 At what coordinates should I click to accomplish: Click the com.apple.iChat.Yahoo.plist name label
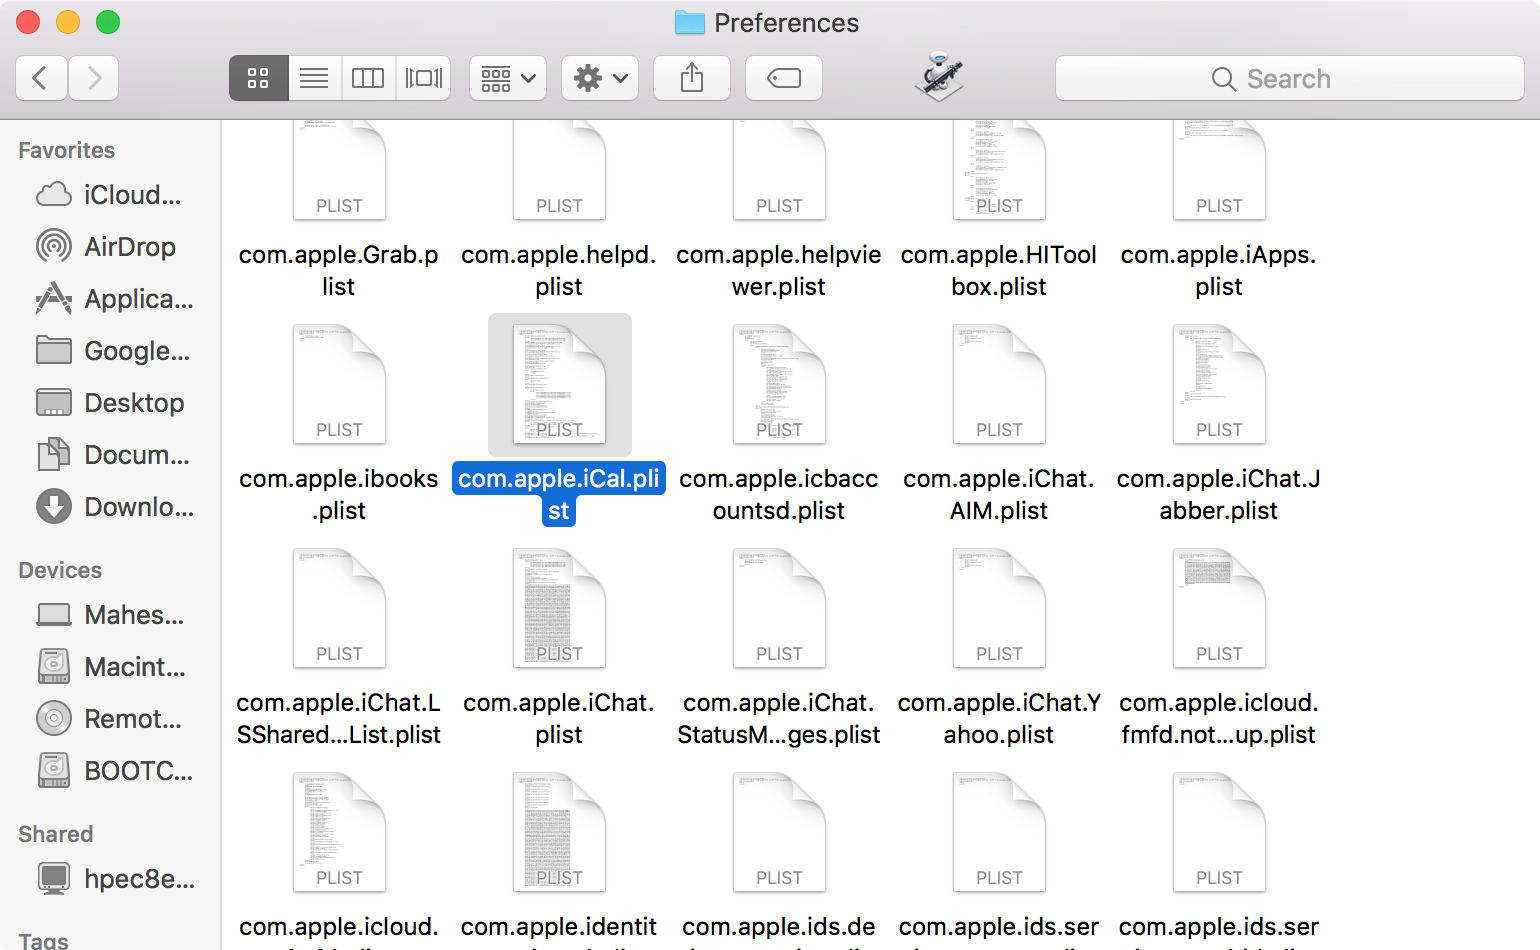pyautogui.click(x=999, y=718)
